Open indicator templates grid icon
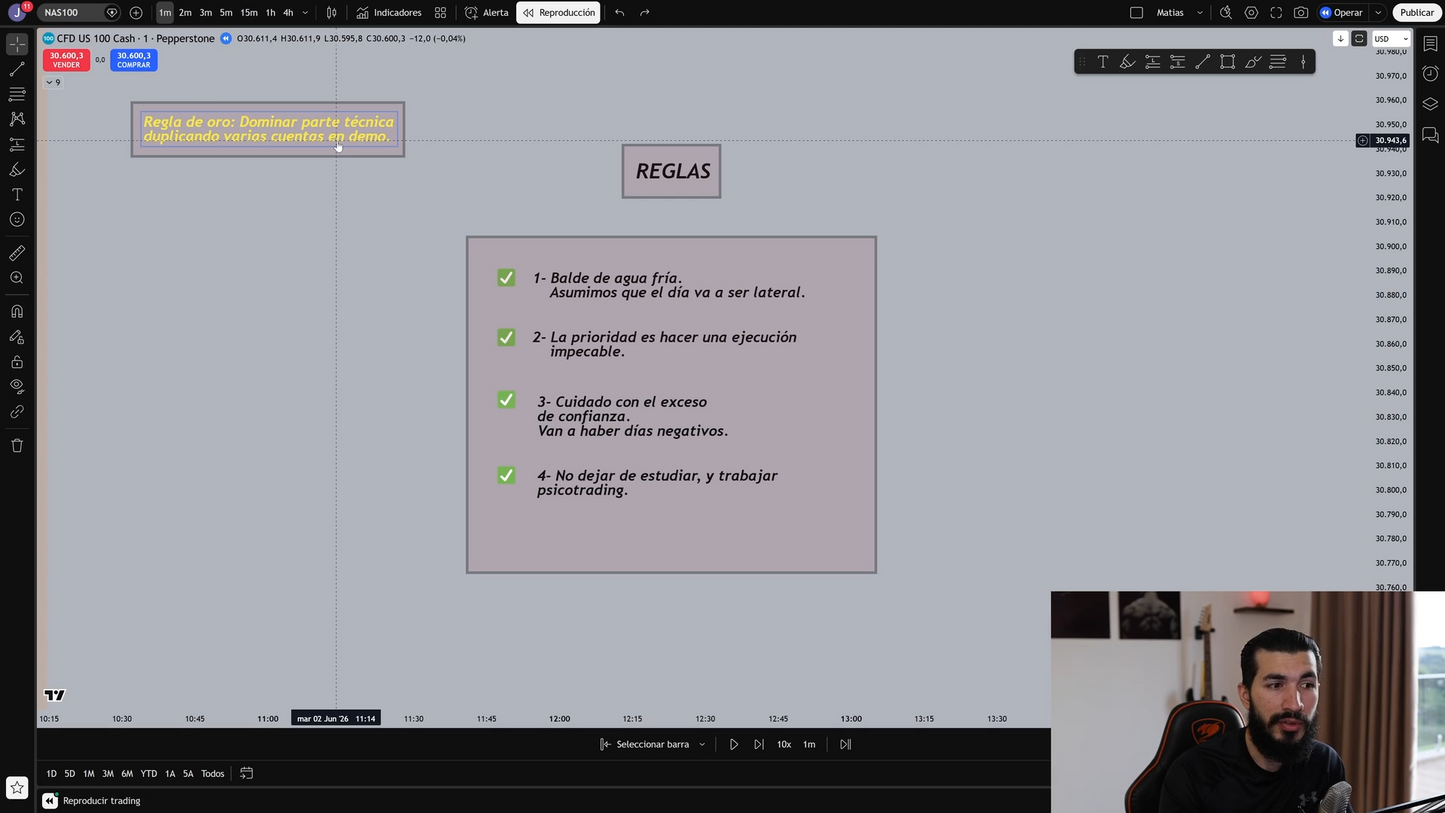Screen dimensions: 1445x813 tap(440, 13)
